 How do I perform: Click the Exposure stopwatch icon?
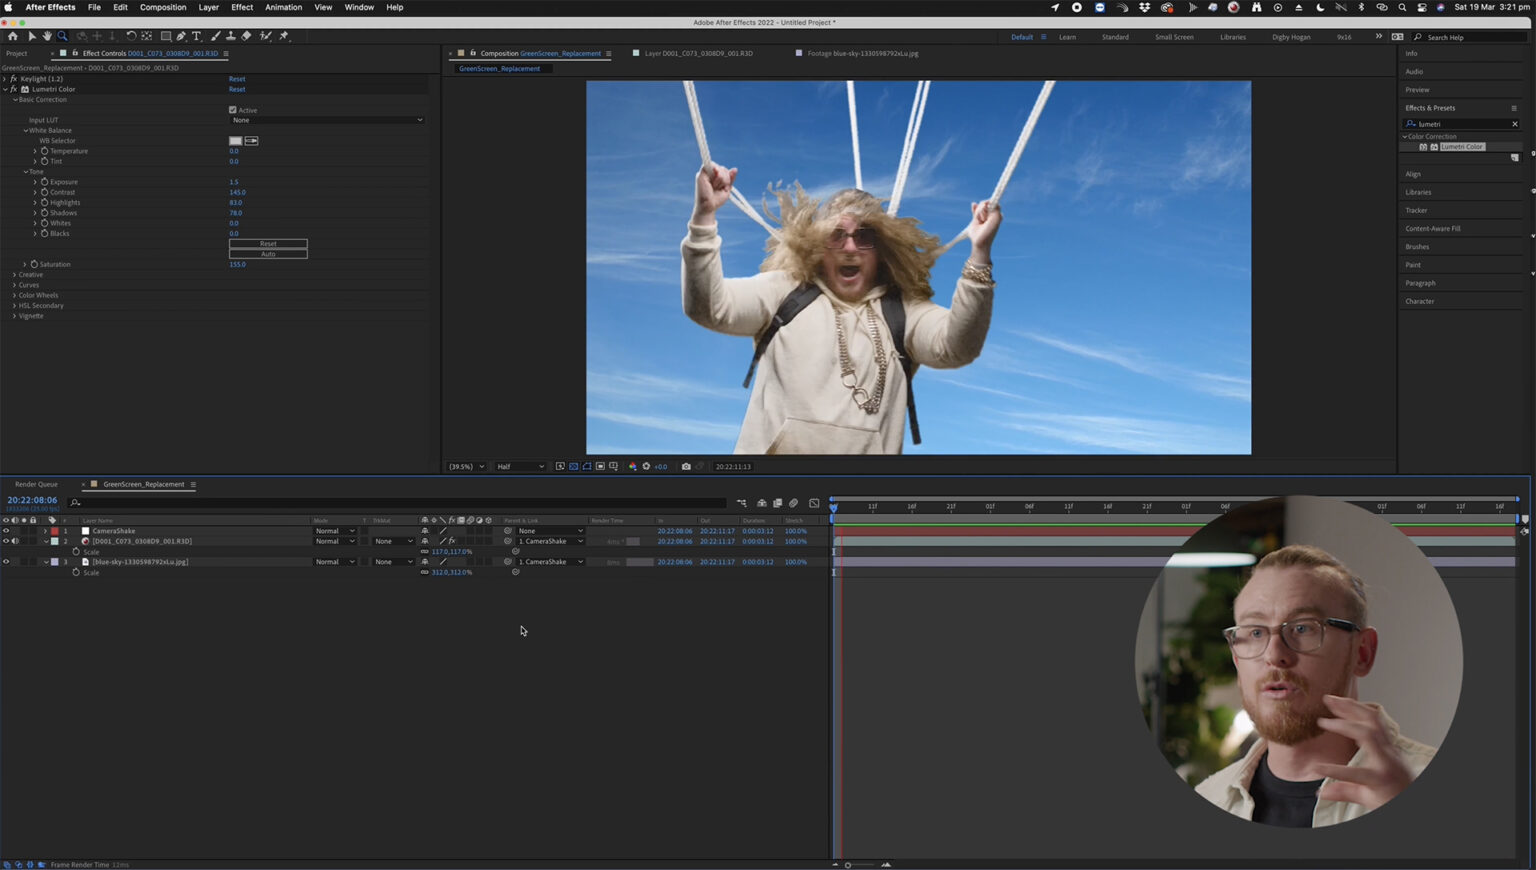pyautogui.click(x=44, y=182)
